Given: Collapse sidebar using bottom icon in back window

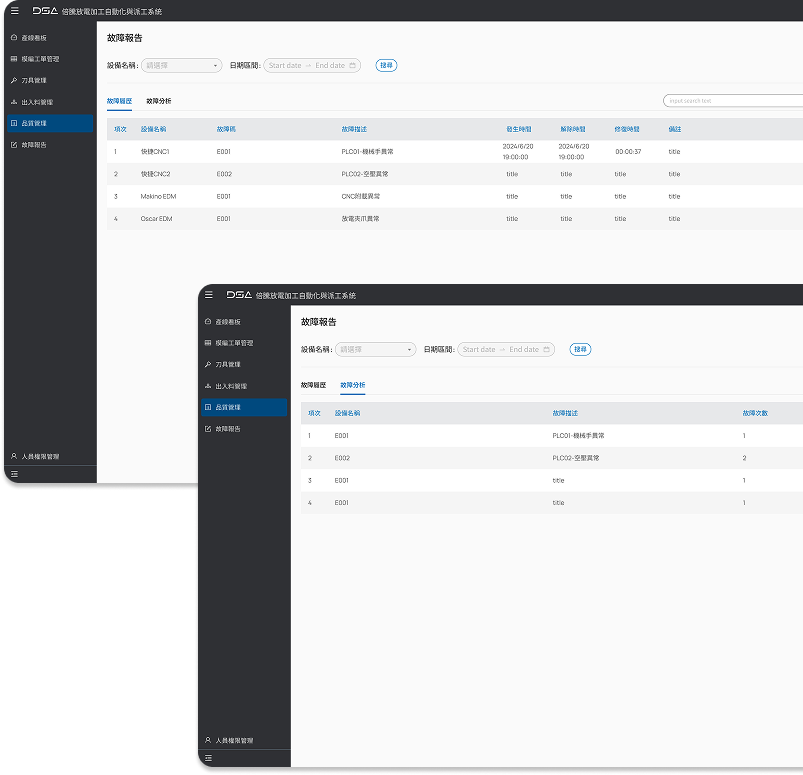Looking at the screenshot, I should point(14,474).
